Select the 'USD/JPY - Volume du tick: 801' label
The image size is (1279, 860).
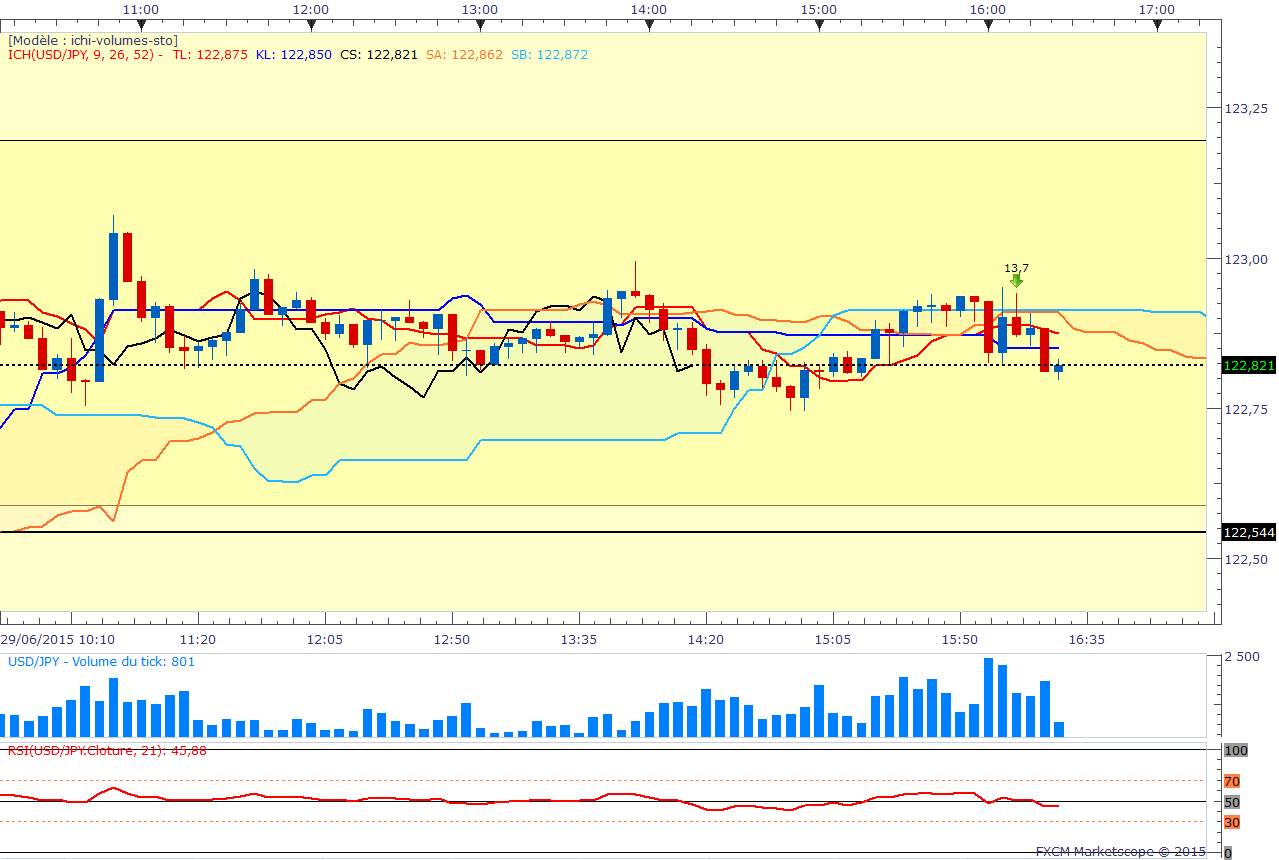(102, 661)
